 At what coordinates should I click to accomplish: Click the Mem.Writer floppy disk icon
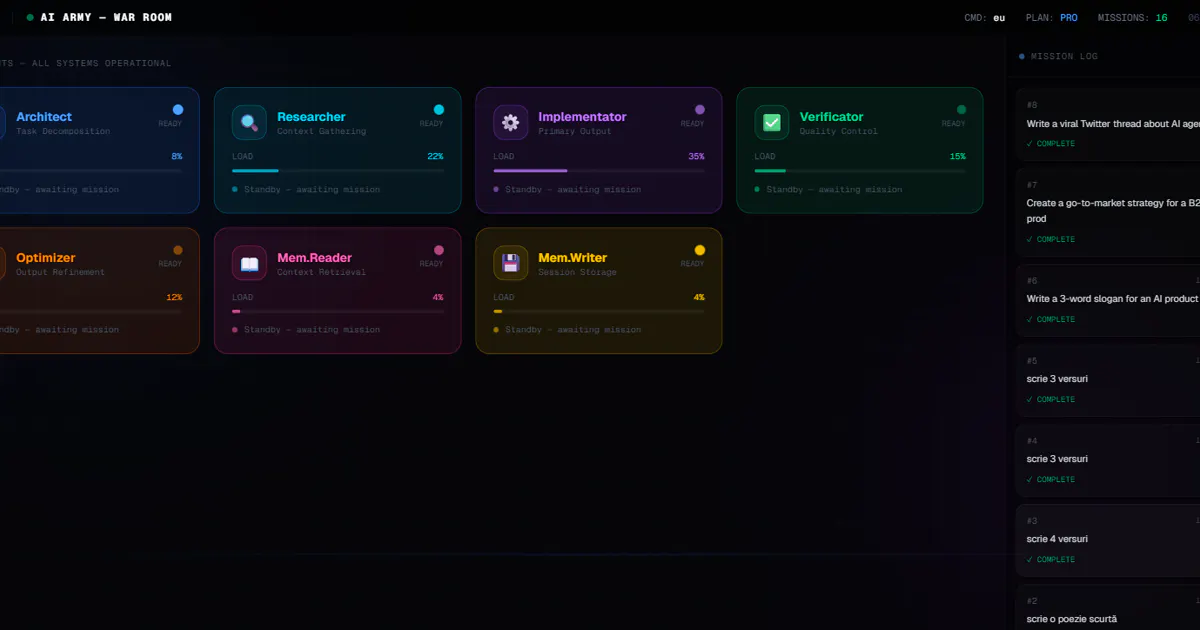(510, 263)
